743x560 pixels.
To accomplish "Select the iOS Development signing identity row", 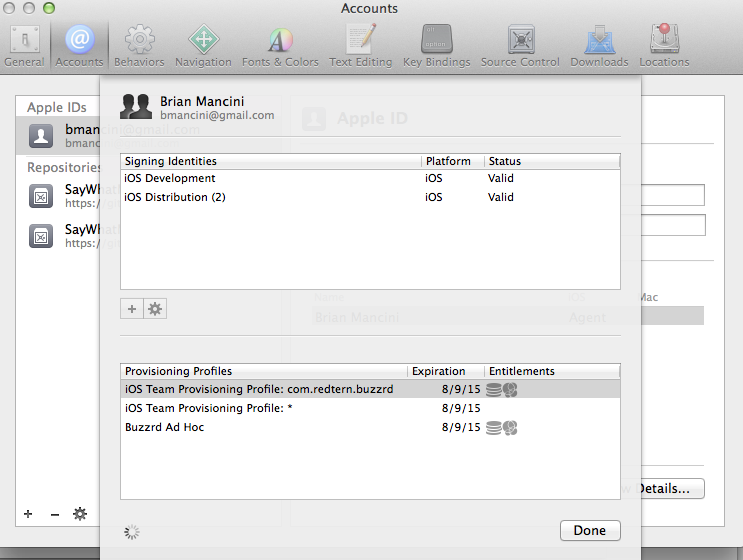I will click(370, 178).
